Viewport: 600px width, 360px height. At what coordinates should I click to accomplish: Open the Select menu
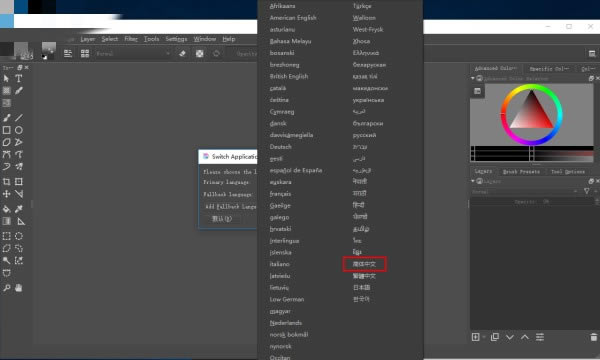point(110,39)
